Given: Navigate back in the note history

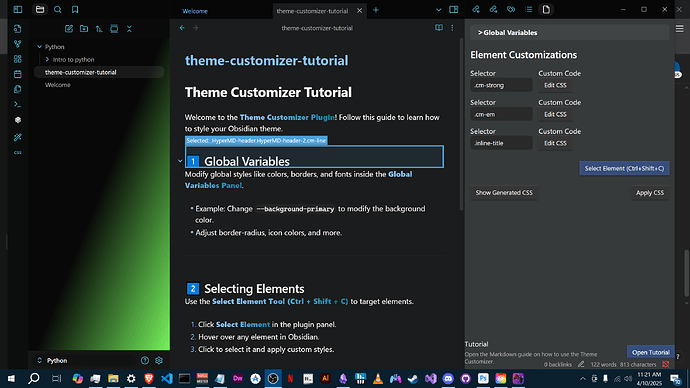Looking at the screenshot, I should [x=182, y=28].
